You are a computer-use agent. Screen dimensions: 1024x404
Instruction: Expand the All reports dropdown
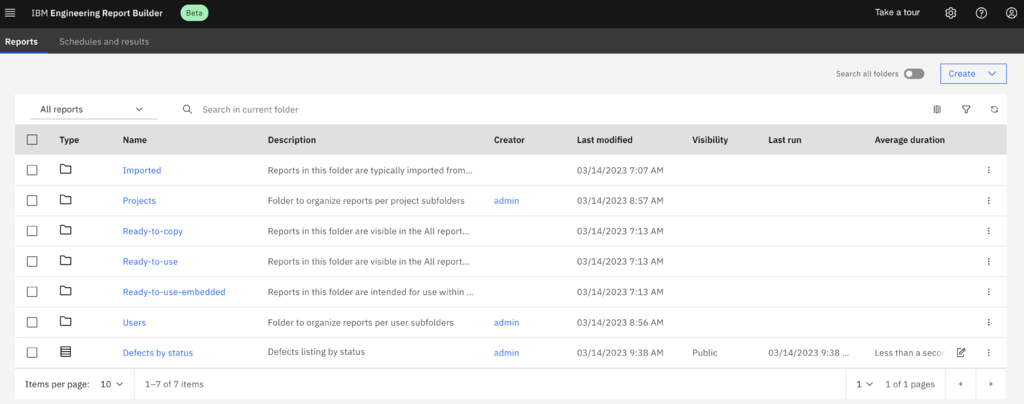click(91, 110)
